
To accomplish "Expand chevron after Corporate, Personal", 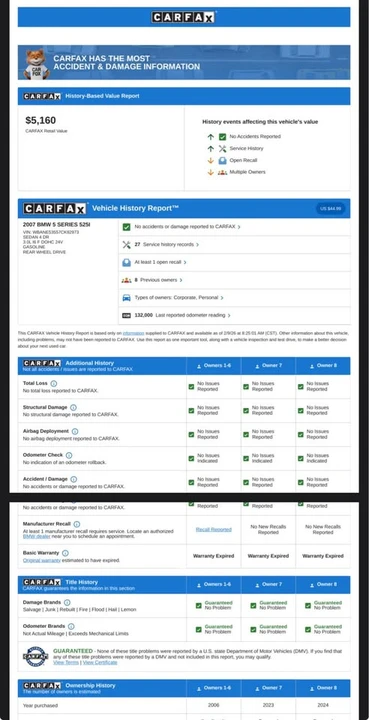I will pyautogui.click(x=222, y=298).
